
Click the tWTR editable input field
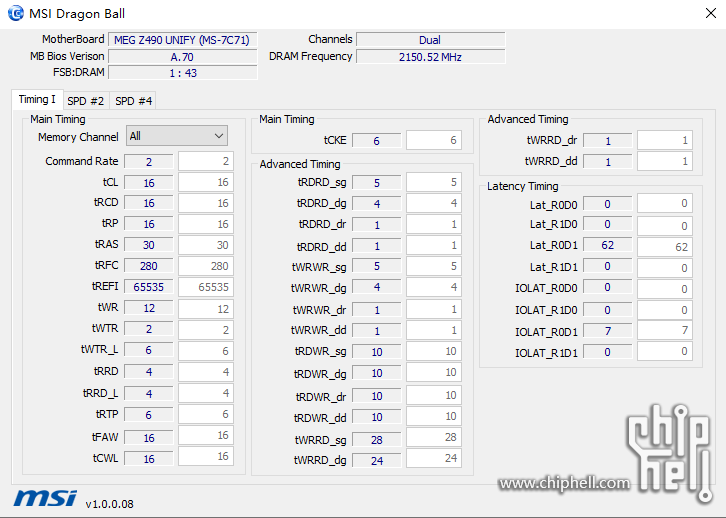click(206, 330)
